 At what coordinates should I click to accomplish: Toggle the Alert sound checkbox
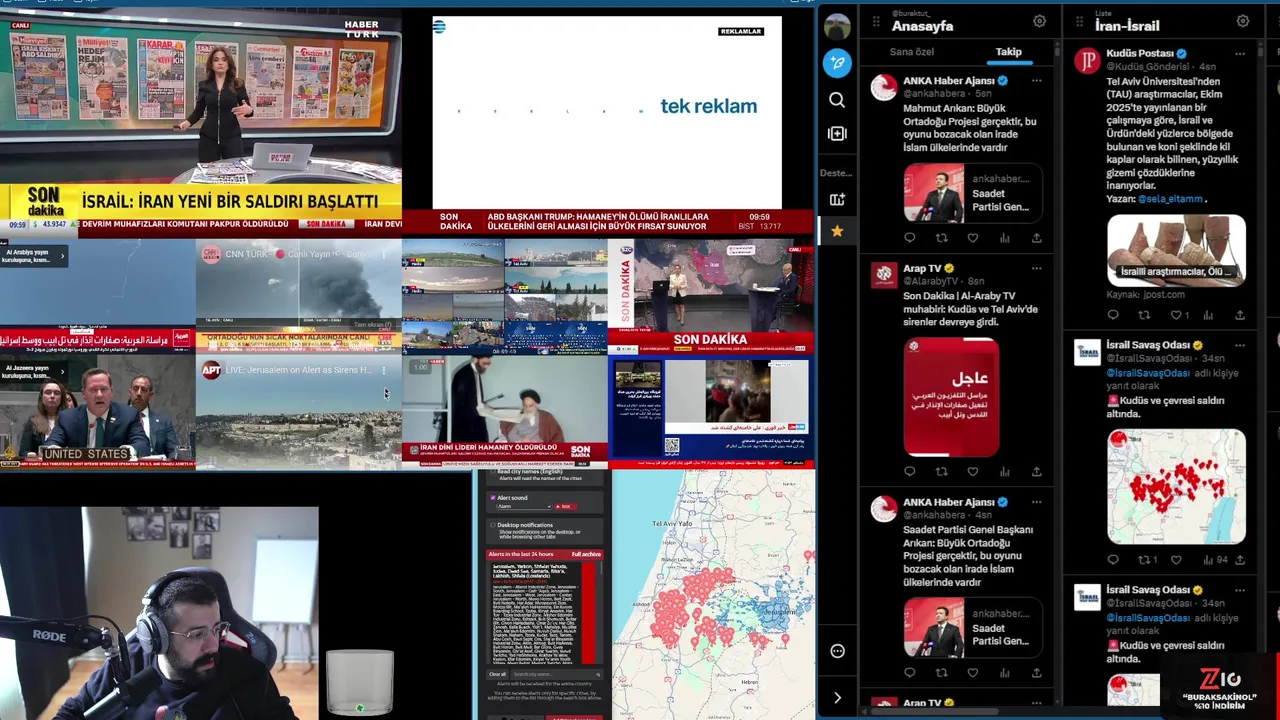pos(492,497)
